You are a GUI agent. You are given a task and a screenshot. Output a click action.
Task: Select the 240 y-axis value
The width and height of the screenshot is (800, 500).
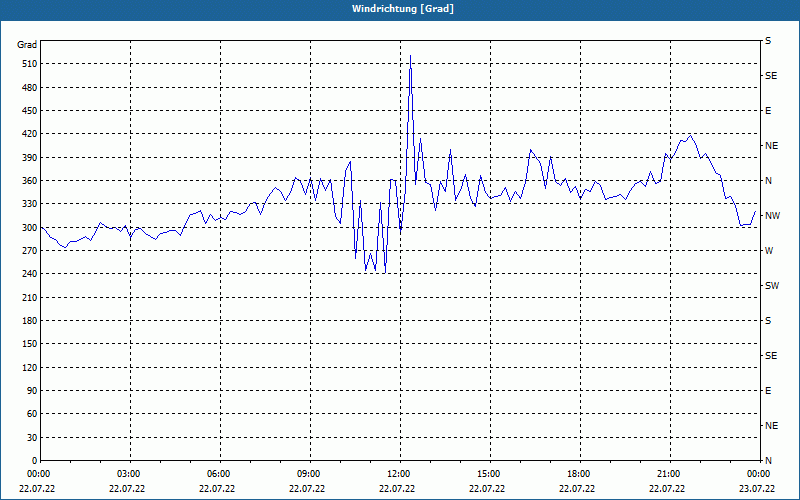pos(31,274)
